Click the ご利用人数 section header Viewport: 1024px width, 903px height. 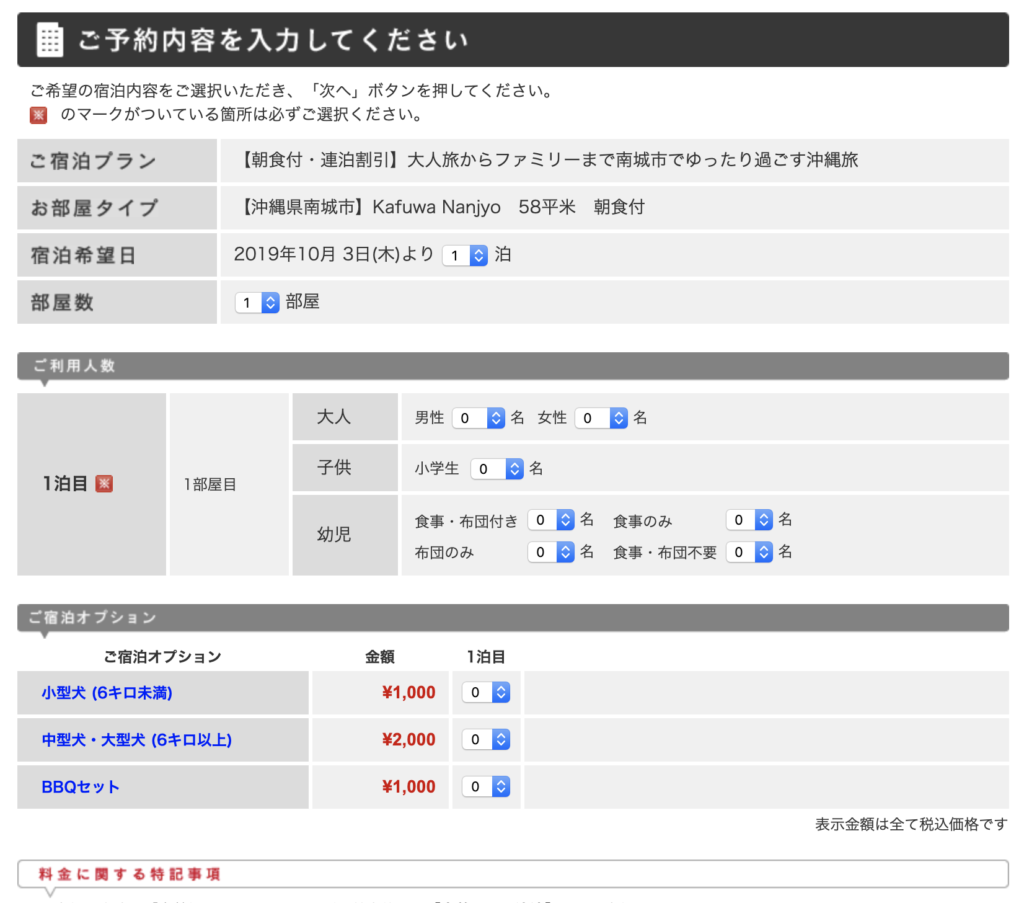[x=513, y=366]
